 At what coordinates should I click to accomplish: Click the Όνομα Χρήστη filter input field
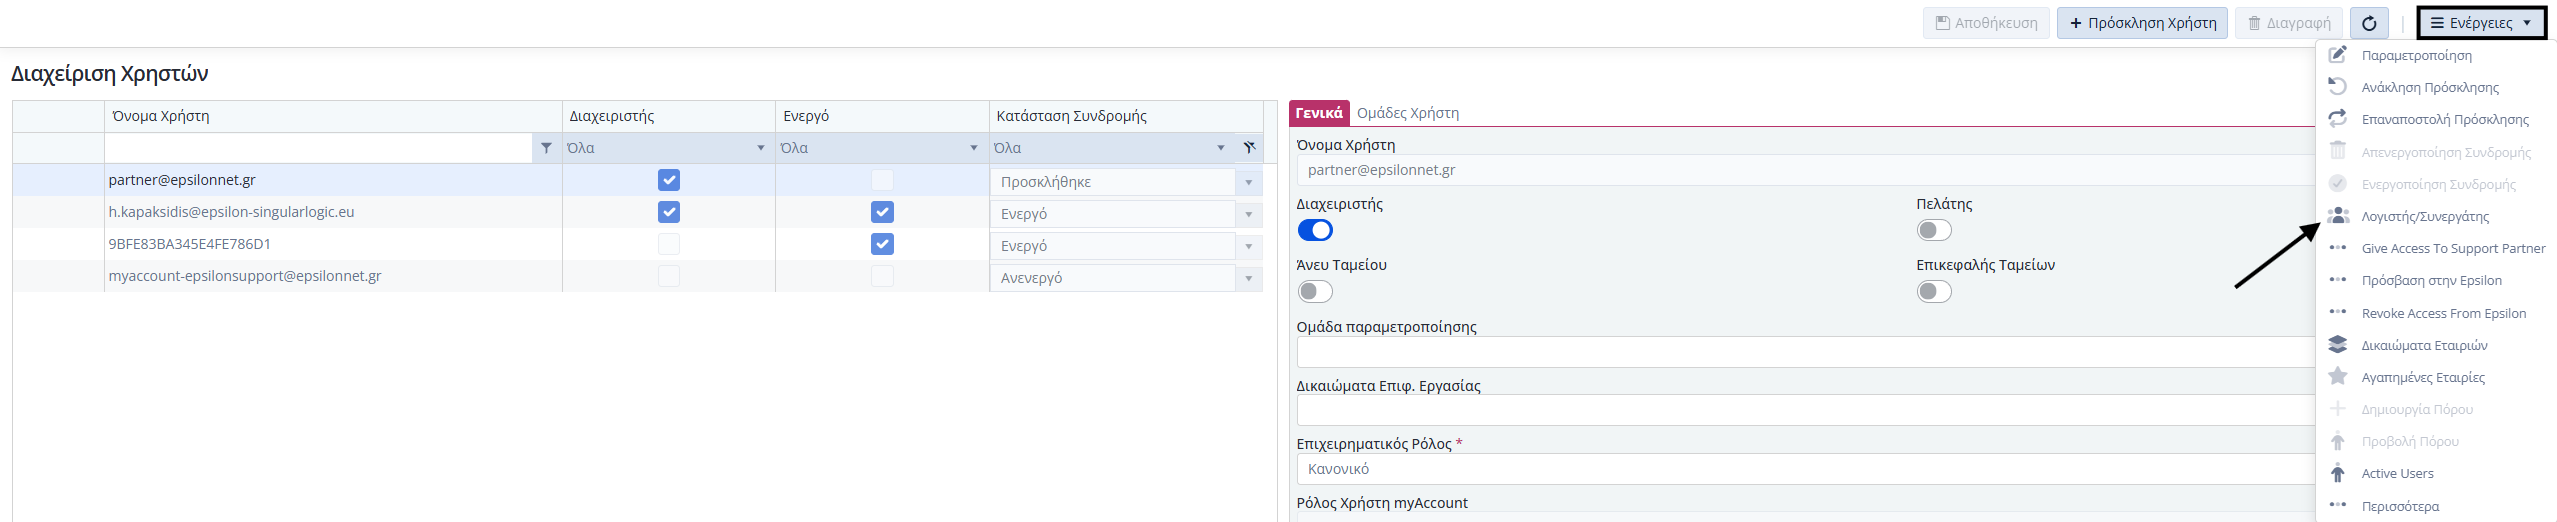[320, 148]
